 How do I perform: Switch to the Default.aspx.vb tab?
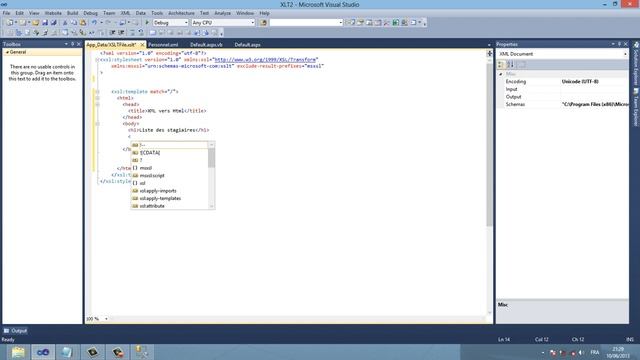coord(206,44)
